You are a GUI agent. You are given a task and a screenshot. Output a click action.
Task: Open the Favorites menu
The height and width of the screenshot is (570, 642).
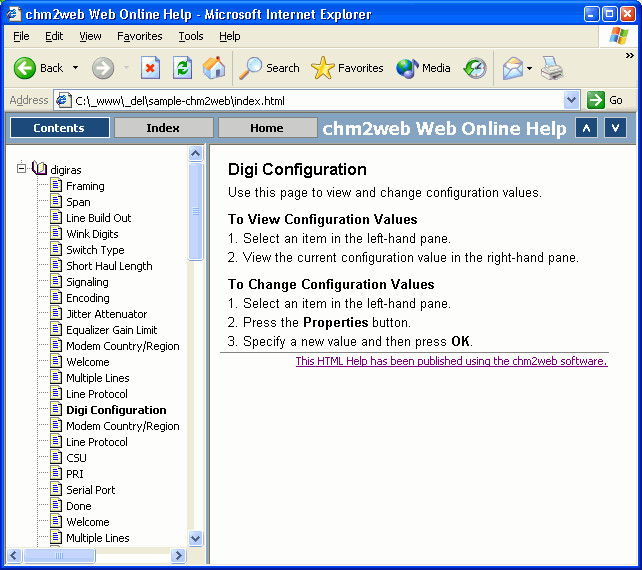click(x=140, y=36)
